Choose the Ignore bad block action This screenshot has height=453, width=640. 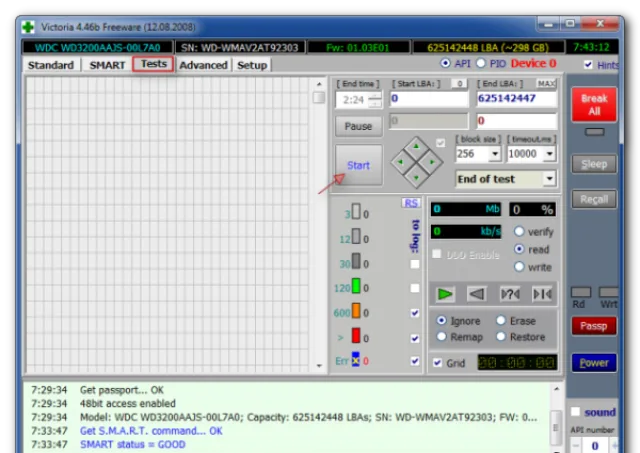pos(441,320)
